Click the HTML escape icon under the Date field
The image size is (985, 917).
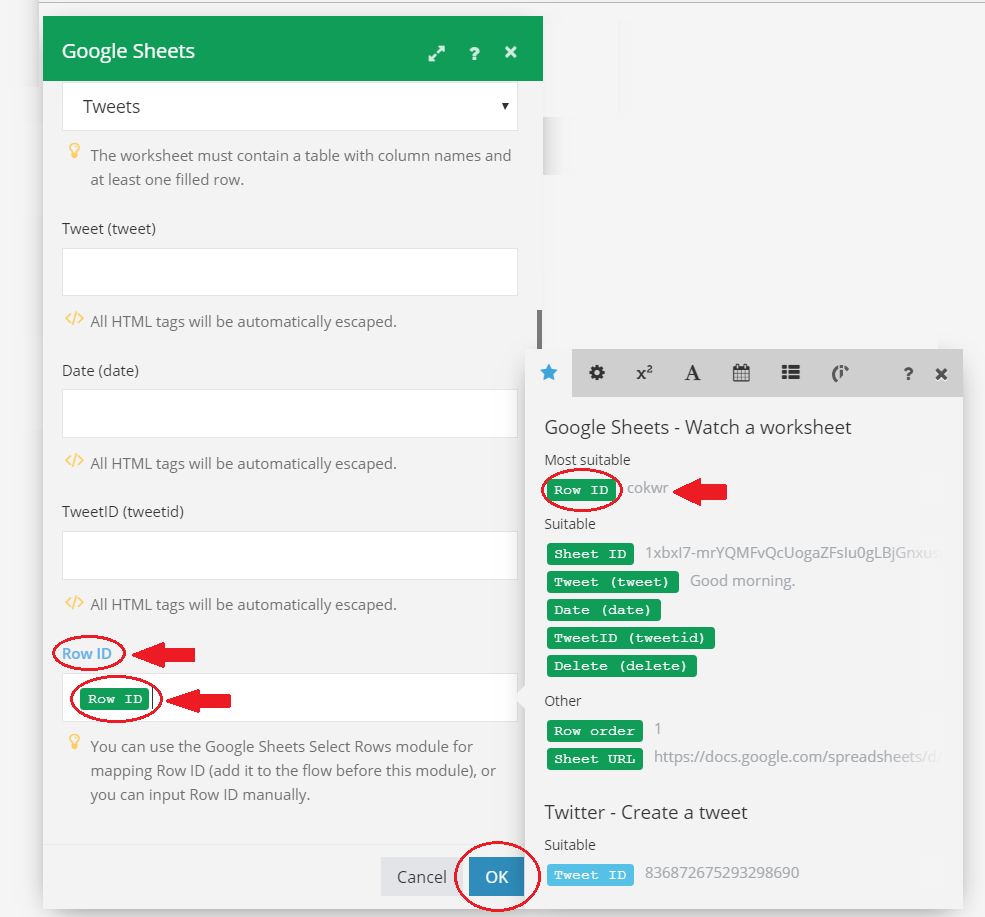[74, 460]
